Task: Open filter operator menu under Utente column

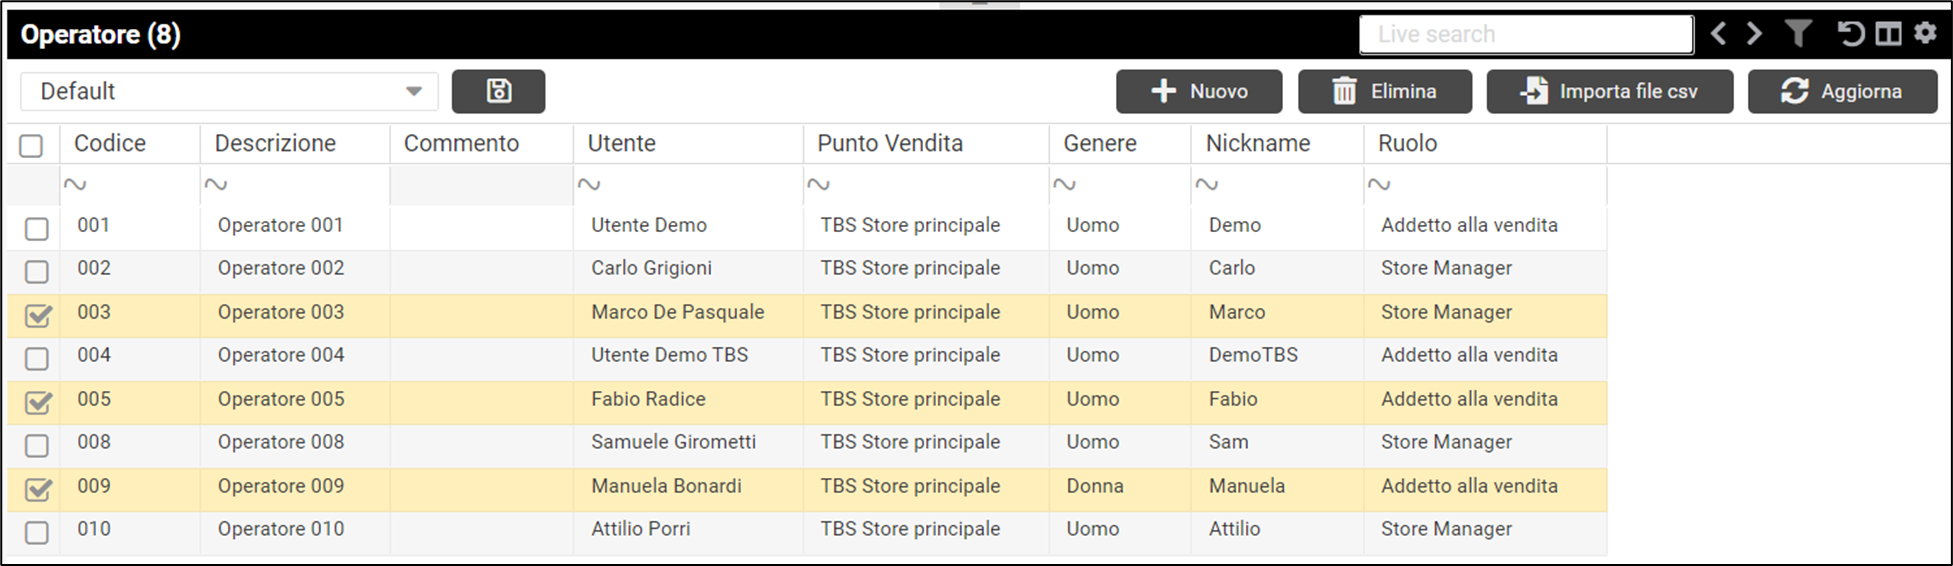Action: (x=589, y=185)
